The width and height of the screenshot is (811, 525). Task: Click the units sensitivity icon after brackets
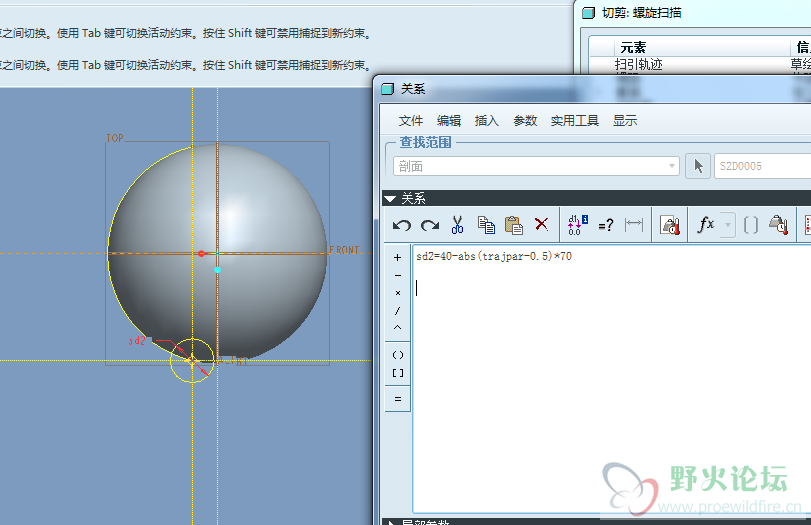[x=778, y=225]
